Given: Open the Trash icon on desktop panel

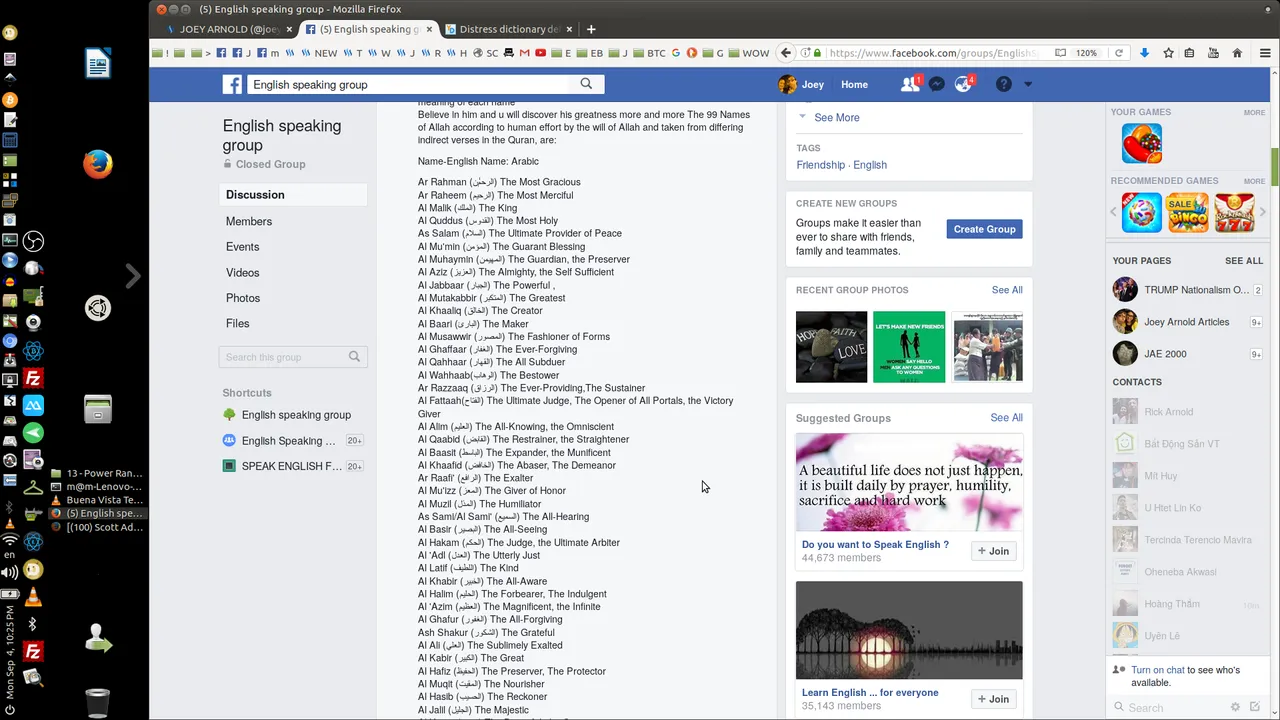Looking at the screenshot, I should (98, 703).
